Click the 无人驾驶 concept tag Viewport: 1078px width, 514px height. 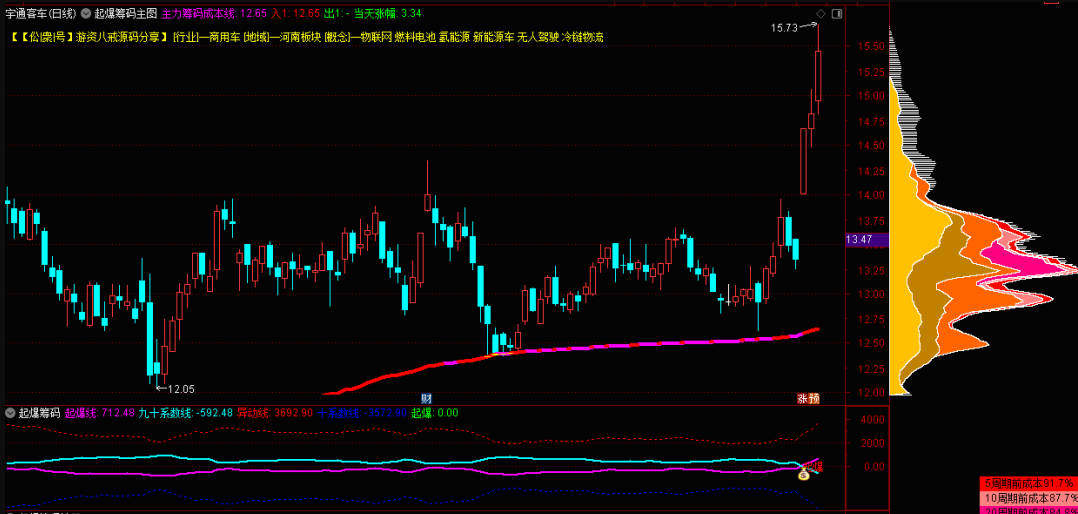538,37
